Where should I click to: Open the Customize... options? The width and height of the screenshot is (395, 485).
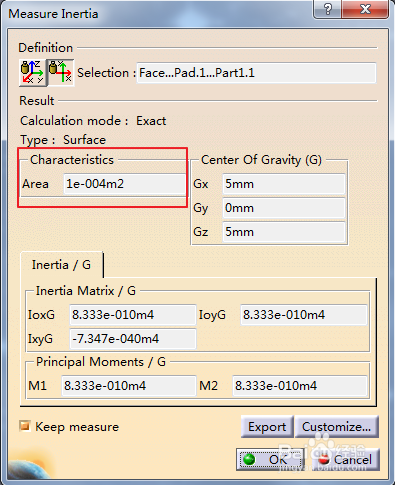[x=337, y=427]
